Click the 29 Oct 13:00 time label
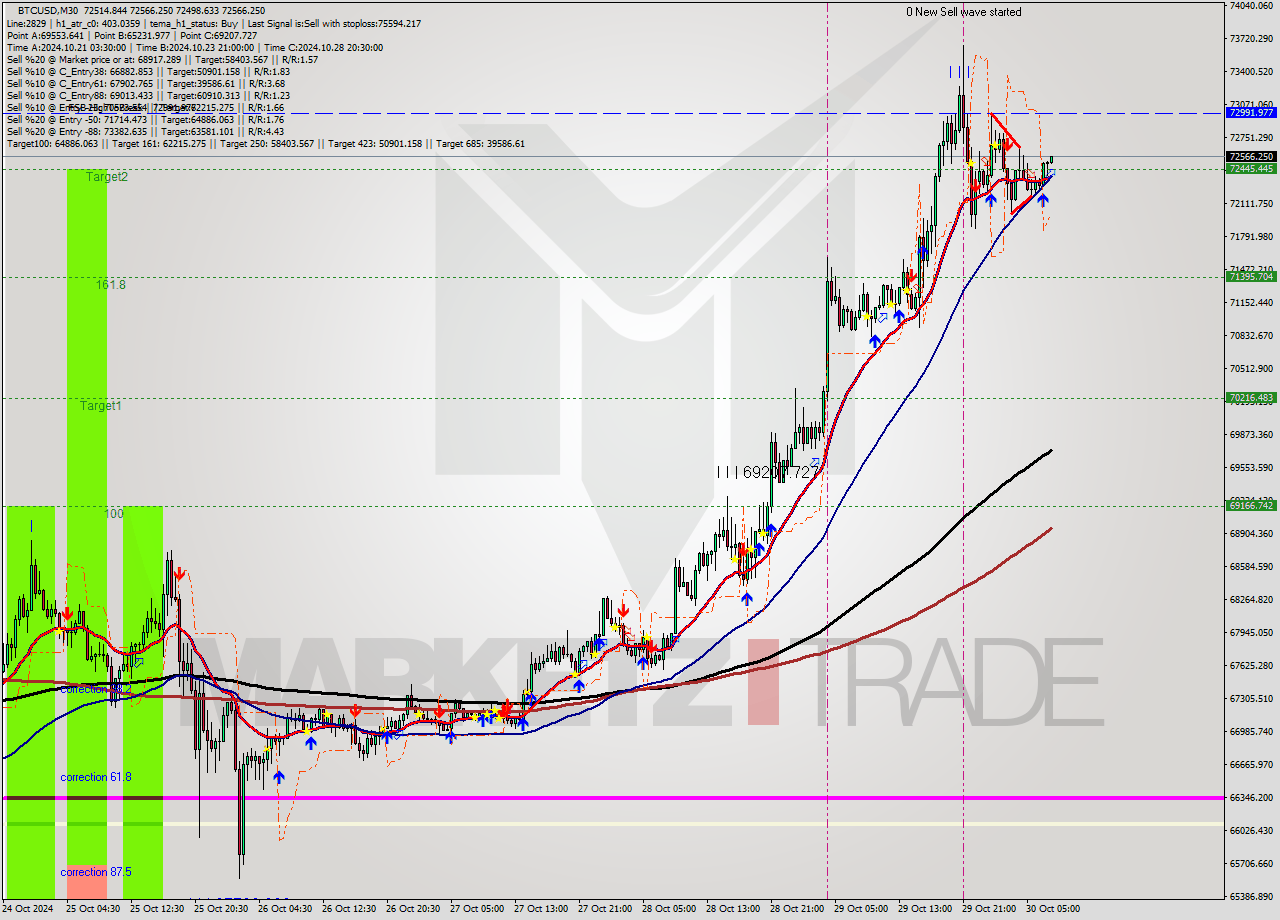Screen dimensions: 1280x920 [924, 909]
